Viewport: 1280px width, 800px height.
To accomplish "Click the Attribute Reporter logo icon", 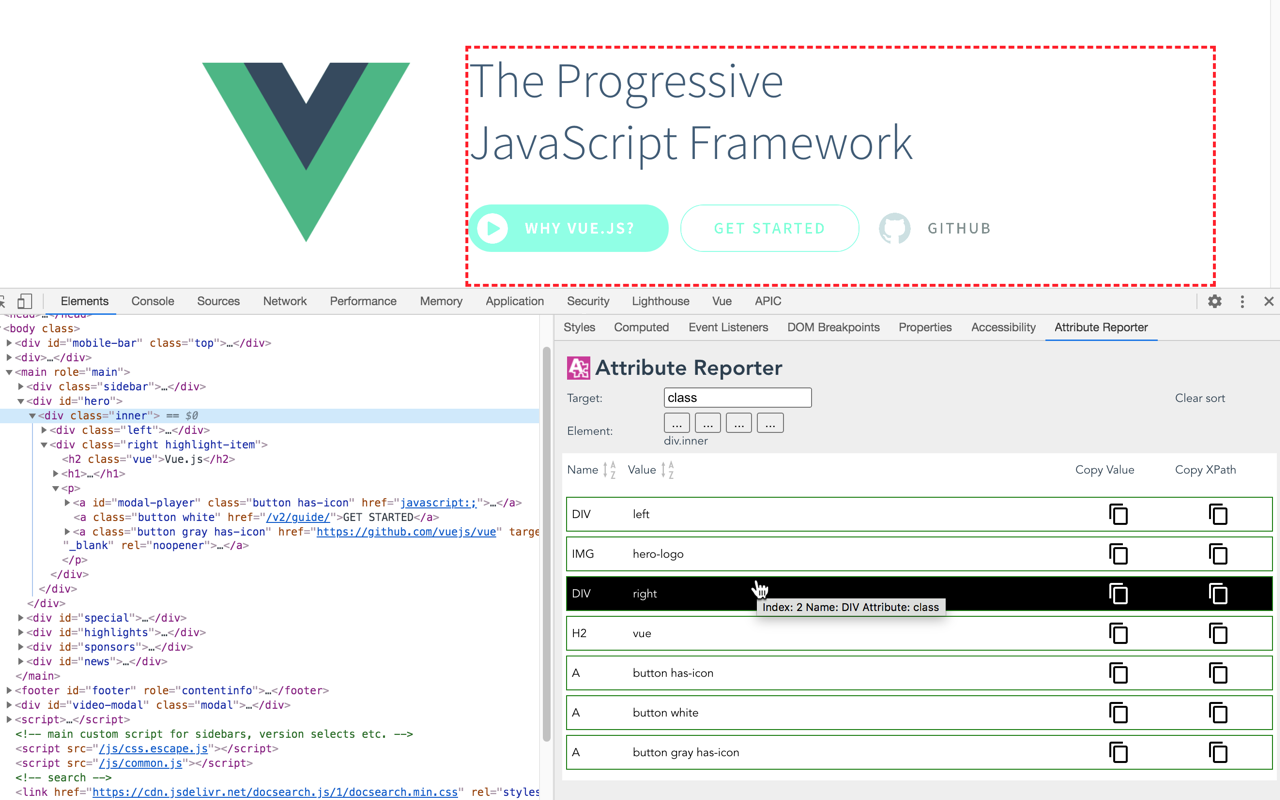I will 578,368.
